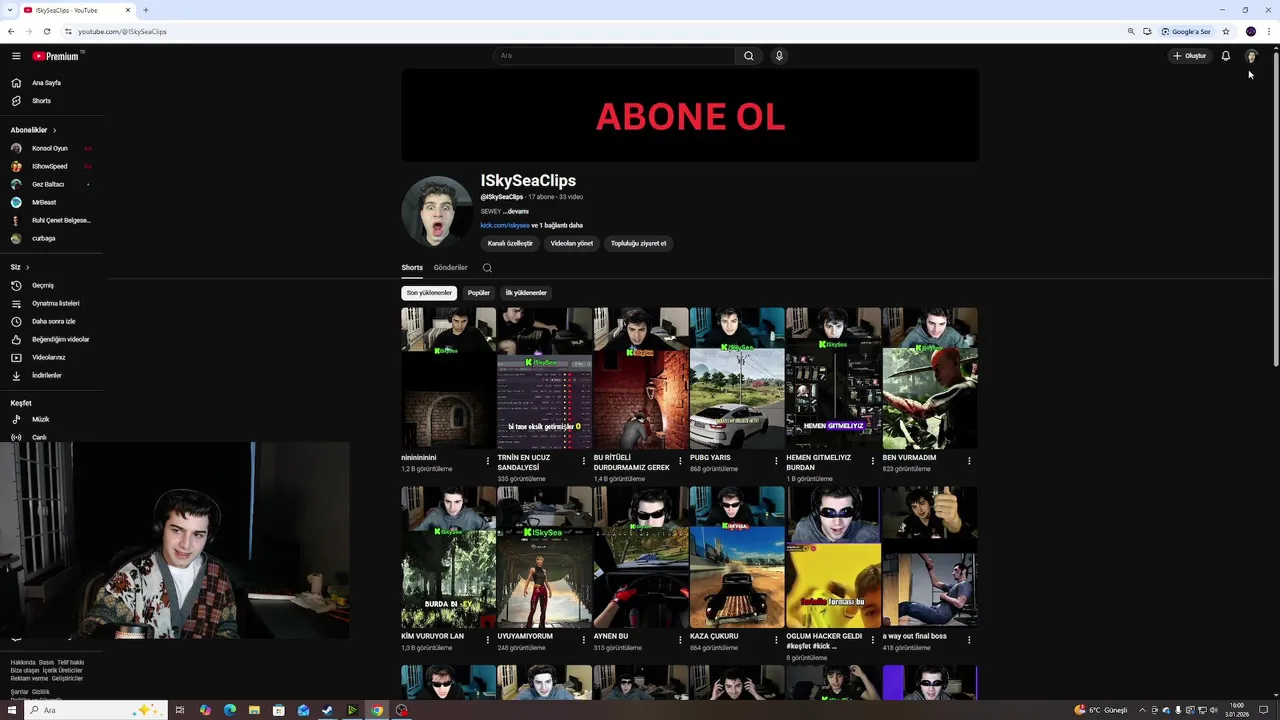
Task: Open HEMEN GITMELIYIZ BURDAN short thumbnail
Action: point(833,378)
